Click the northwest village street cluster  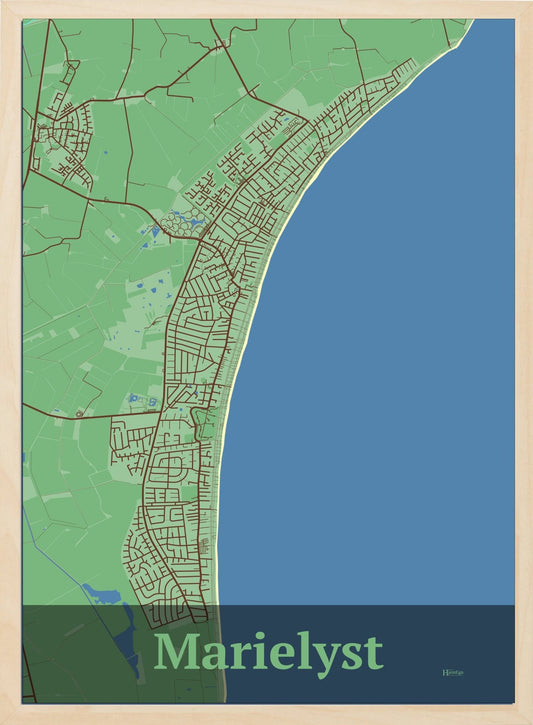64,141
